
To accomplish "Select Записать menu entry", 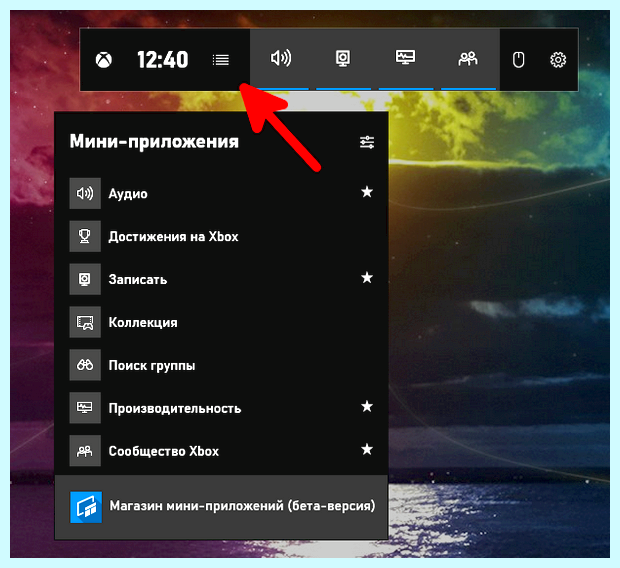I will 221,279.
